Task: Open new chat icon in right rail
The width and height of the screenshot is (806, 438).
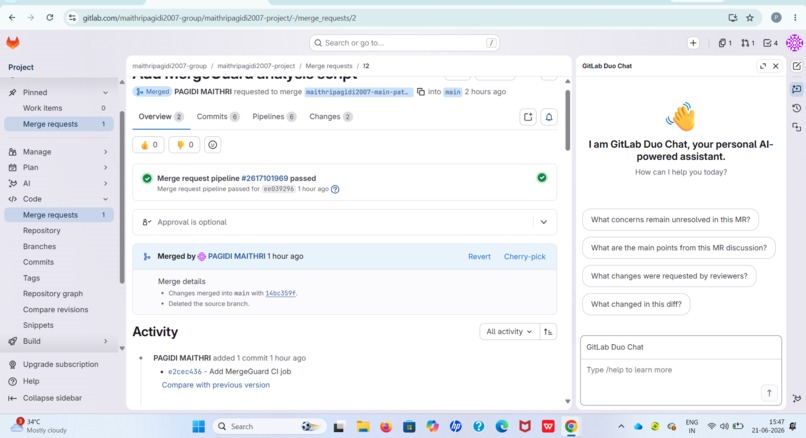Action: pyautogui.click(x=796, y=66)
